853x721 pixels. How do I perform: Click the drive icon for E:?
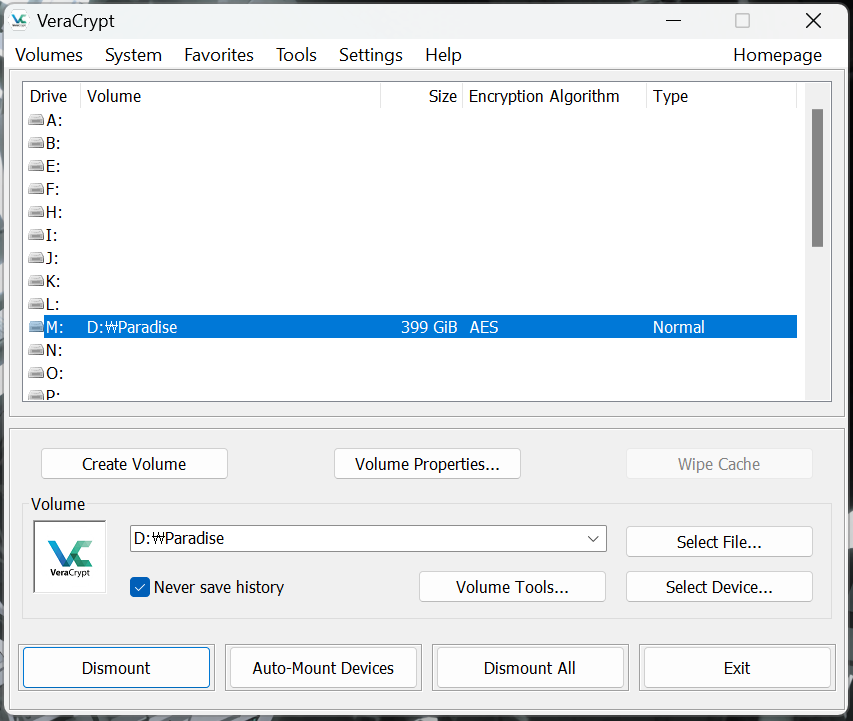coord(36,166)
